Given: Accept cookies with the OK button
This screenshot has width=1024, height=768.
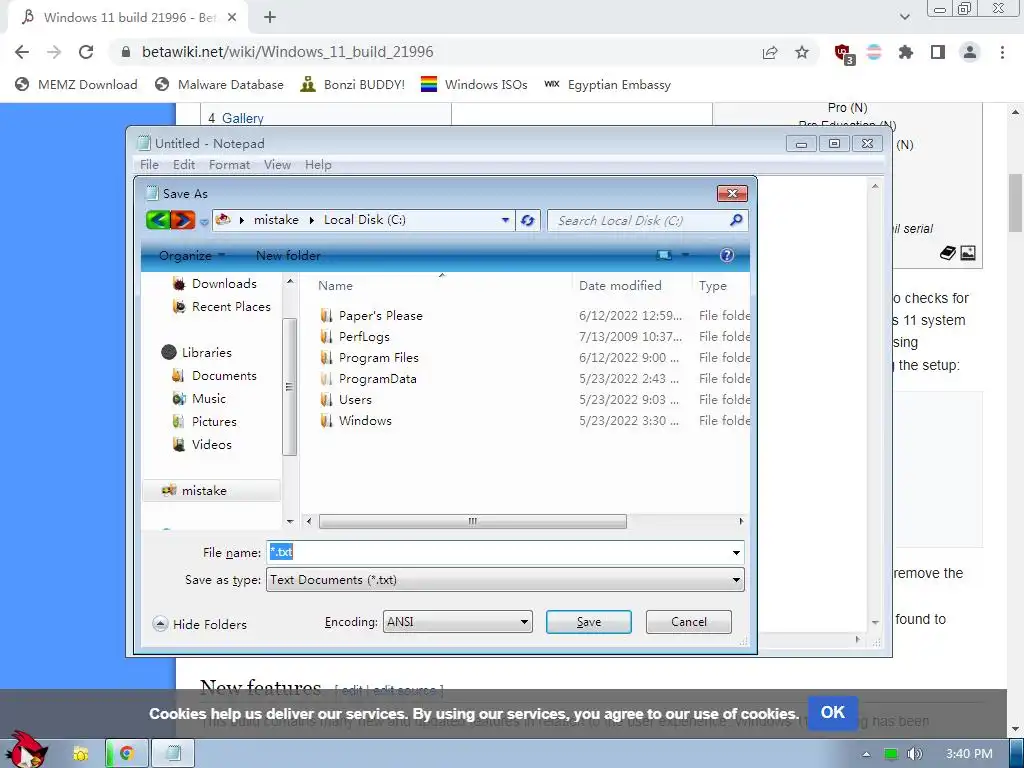Looking at the screenshot, I should [x=833, y=712].
